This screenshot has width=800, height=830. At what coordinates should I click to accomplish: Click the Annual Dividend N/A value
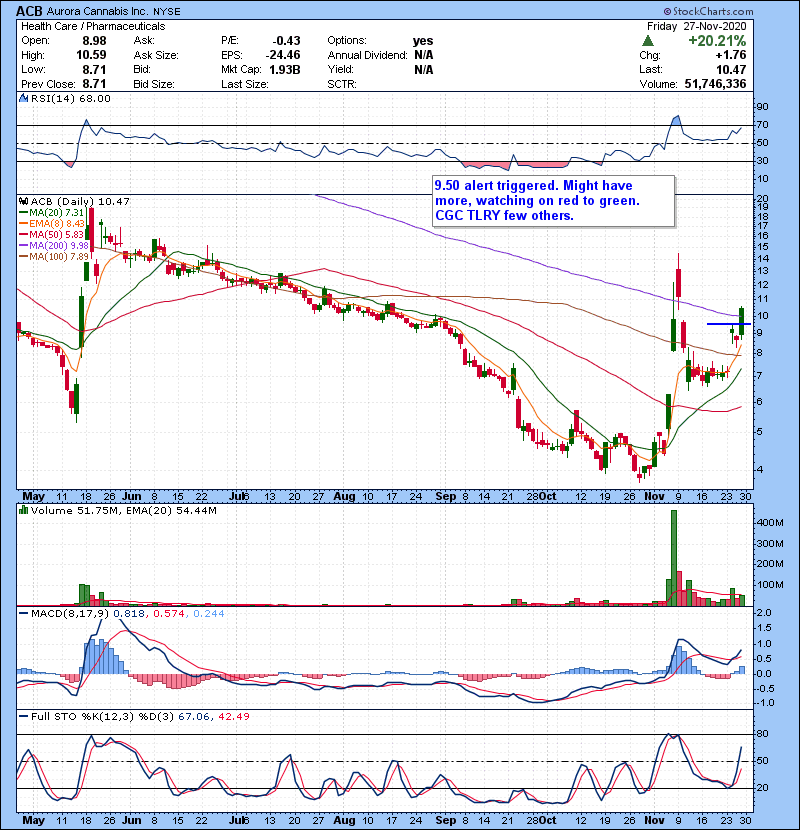pyautogui.click(x=424, y=55)
